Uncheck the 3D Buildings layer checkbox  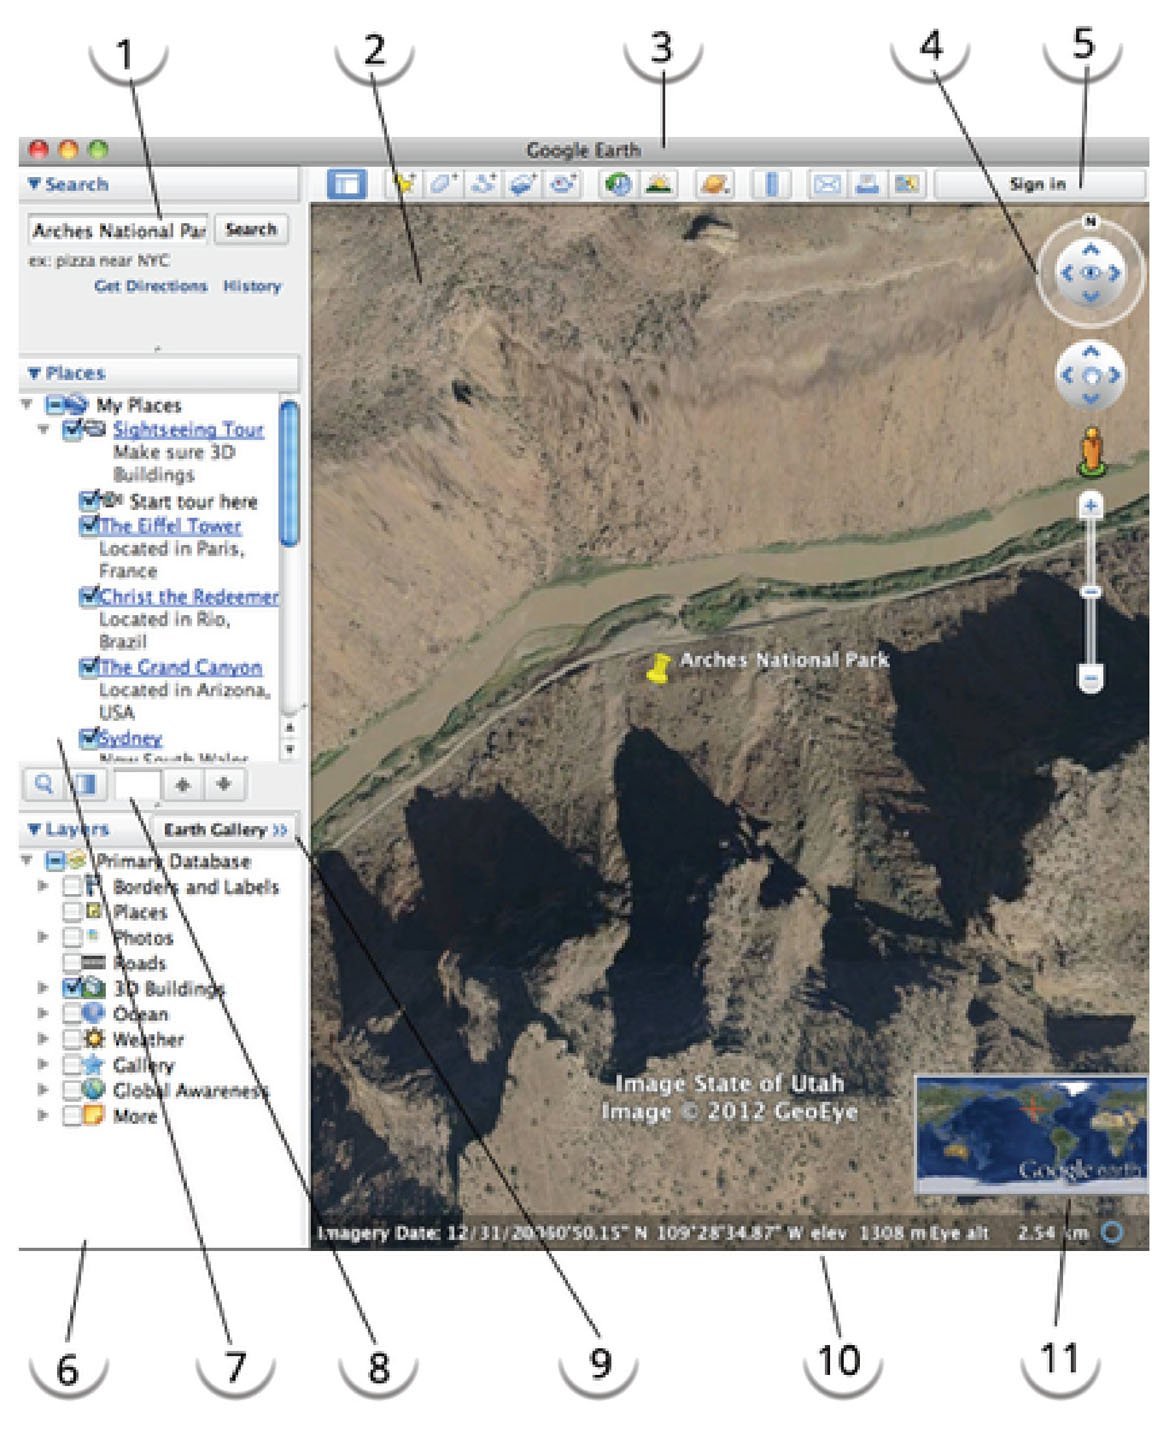coord(72,988)
